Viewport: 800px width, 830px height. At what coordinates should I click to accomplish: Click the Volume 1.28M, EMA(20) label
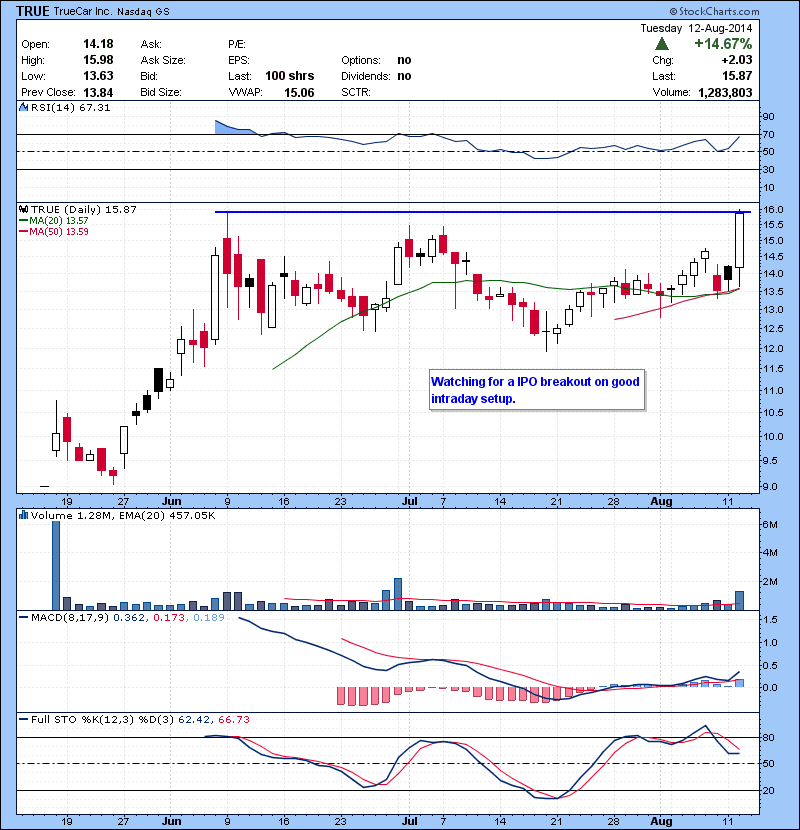123,515
